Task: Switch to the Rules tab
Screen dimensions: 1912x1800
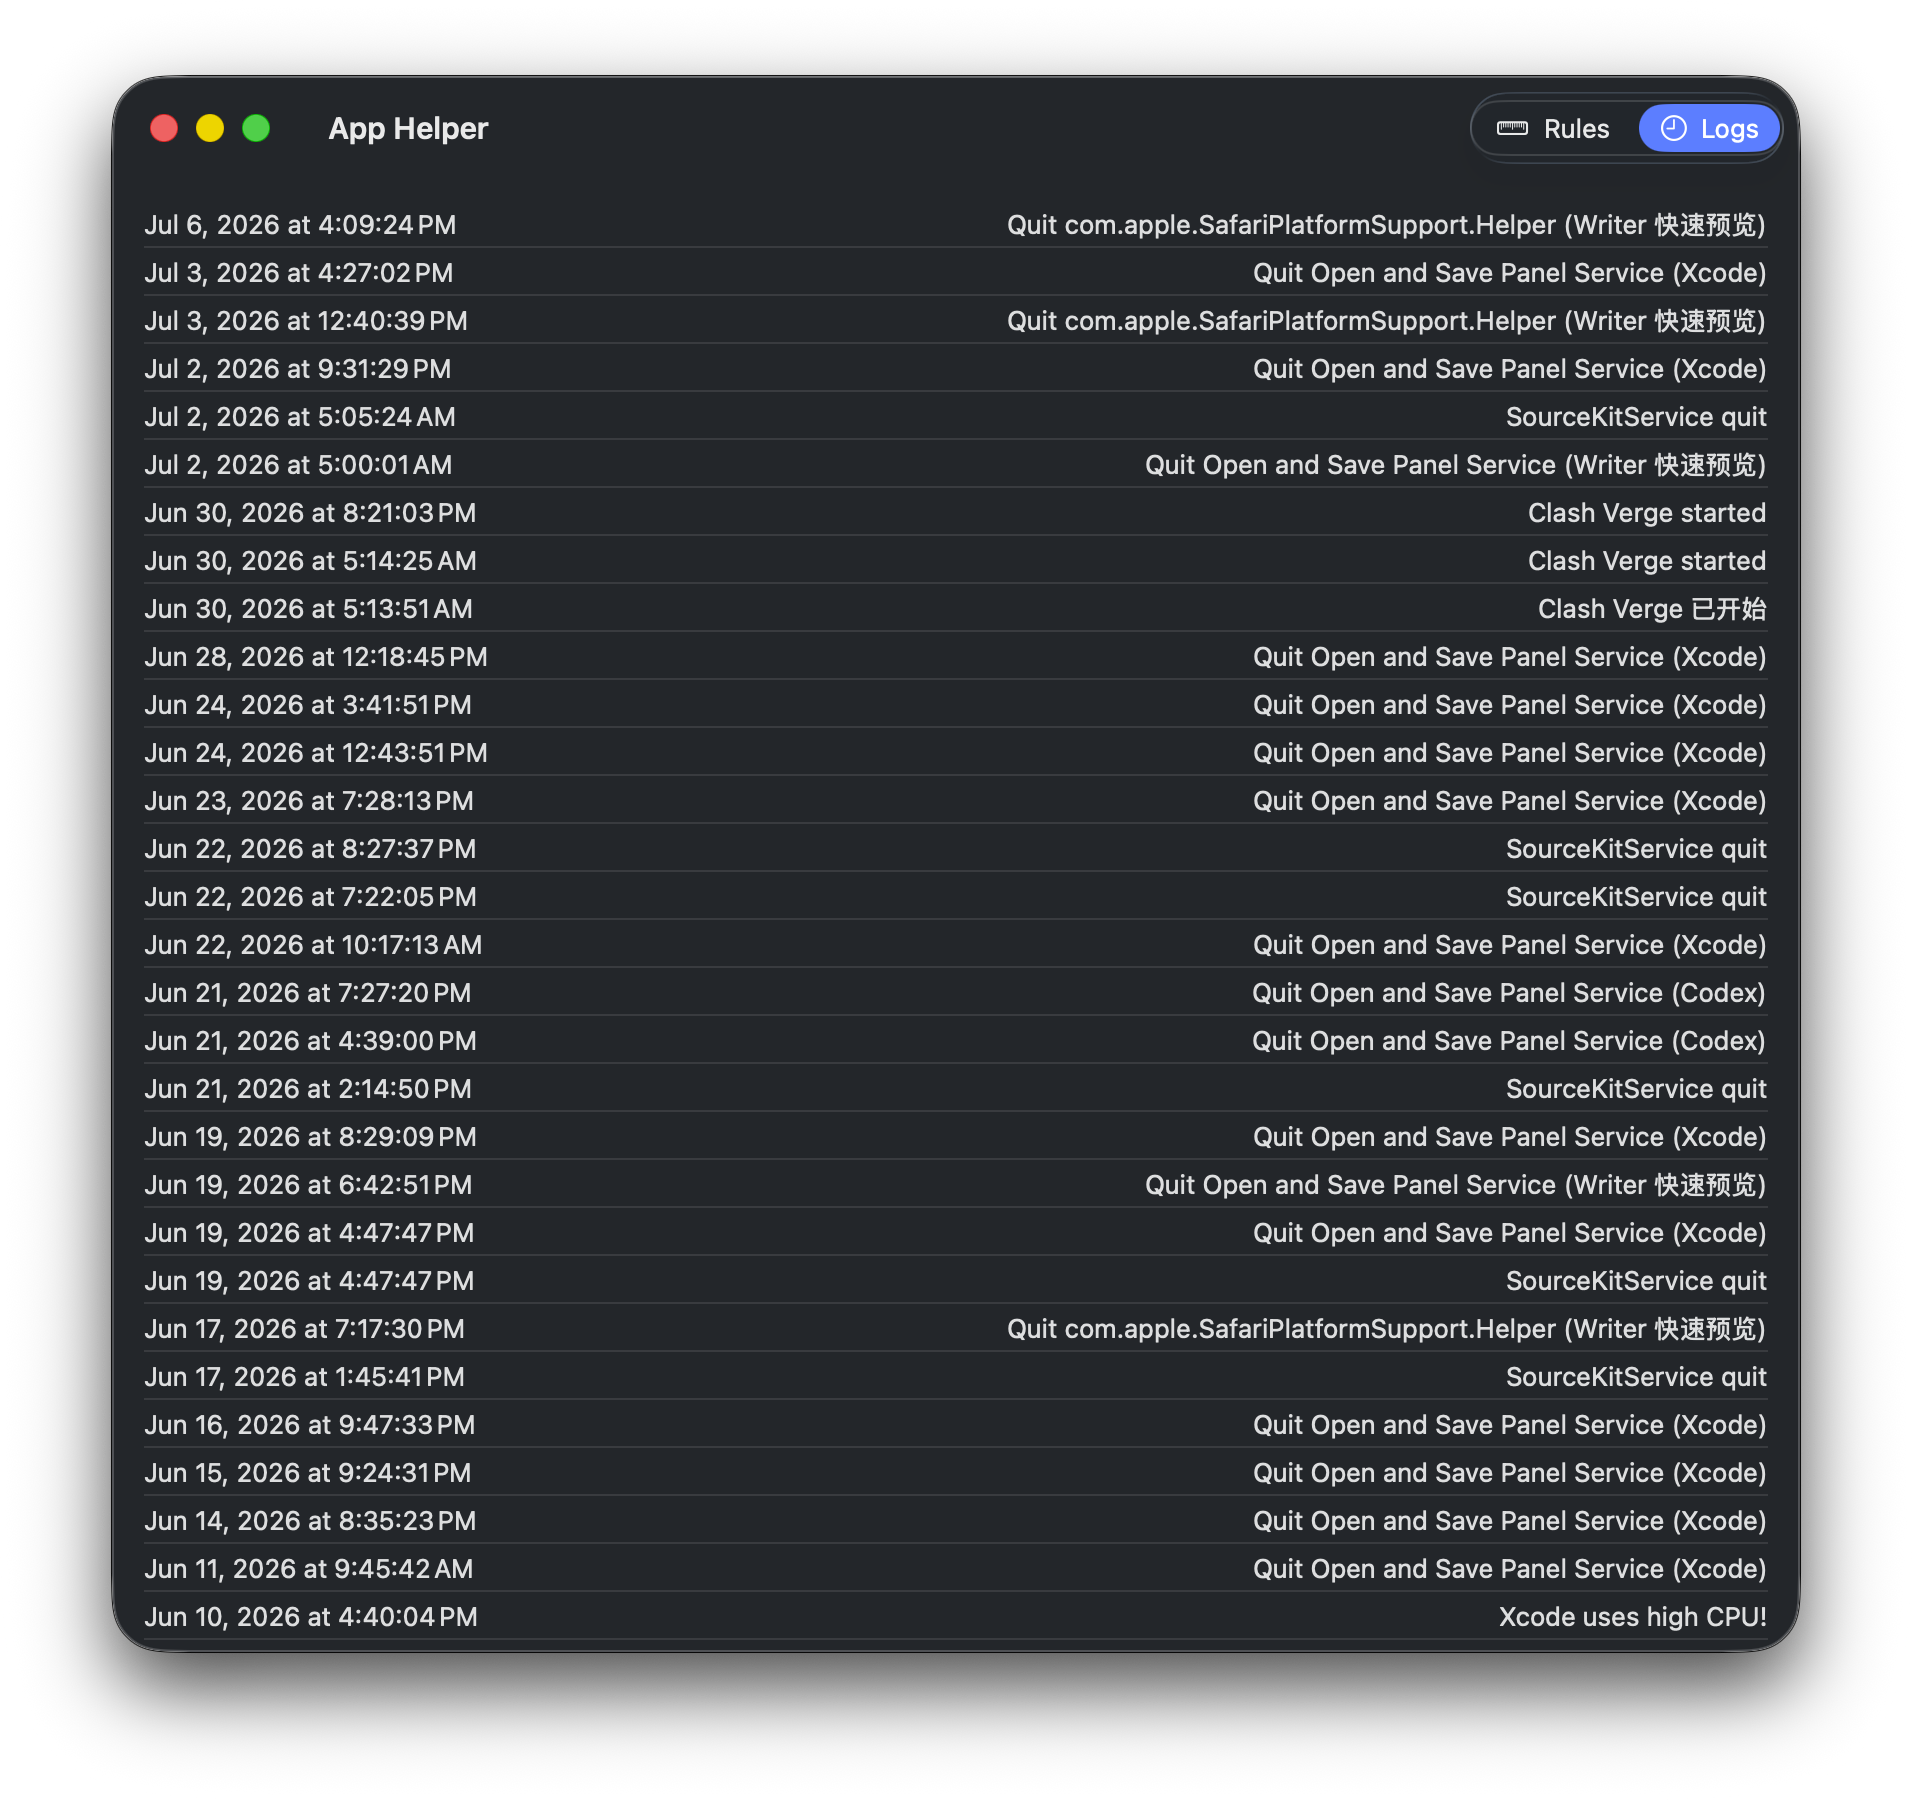Action: tap(1555, 129)
